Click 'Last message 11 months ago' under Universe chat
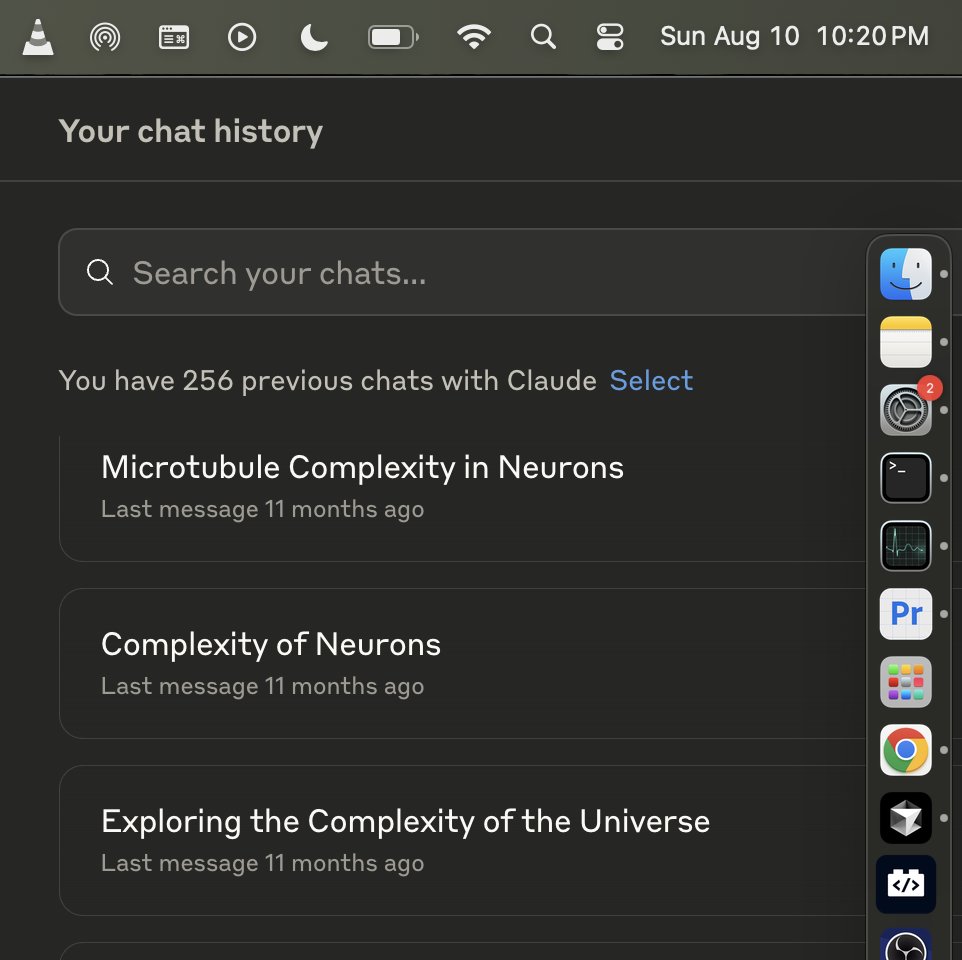 (x=263, y=863)
